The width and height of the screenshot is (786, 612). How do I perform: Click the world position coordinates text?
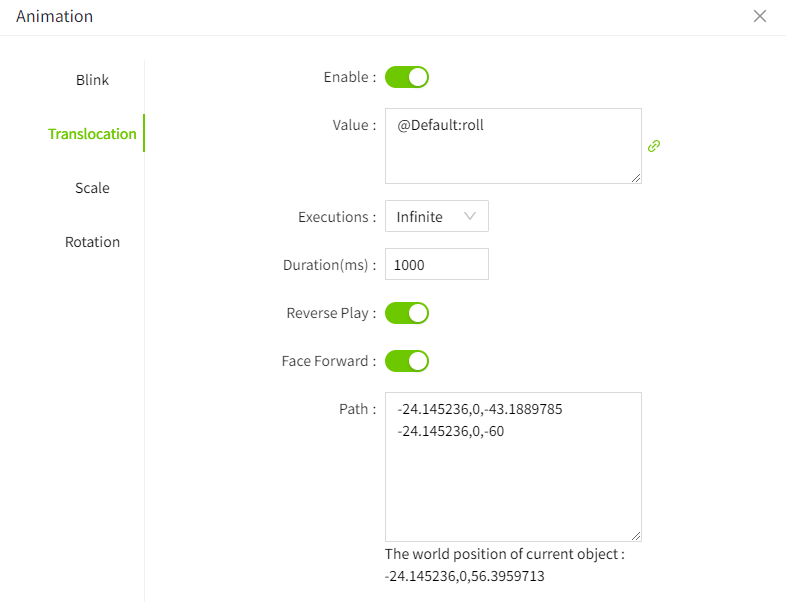(x=464, y=577)
